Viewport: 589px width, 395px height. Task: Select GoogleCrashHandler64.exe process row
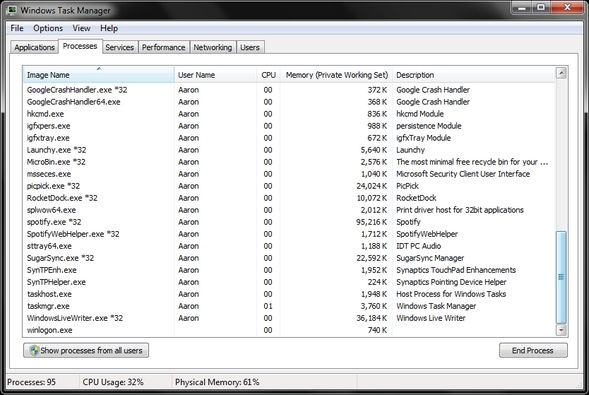(x=288, y=102)
